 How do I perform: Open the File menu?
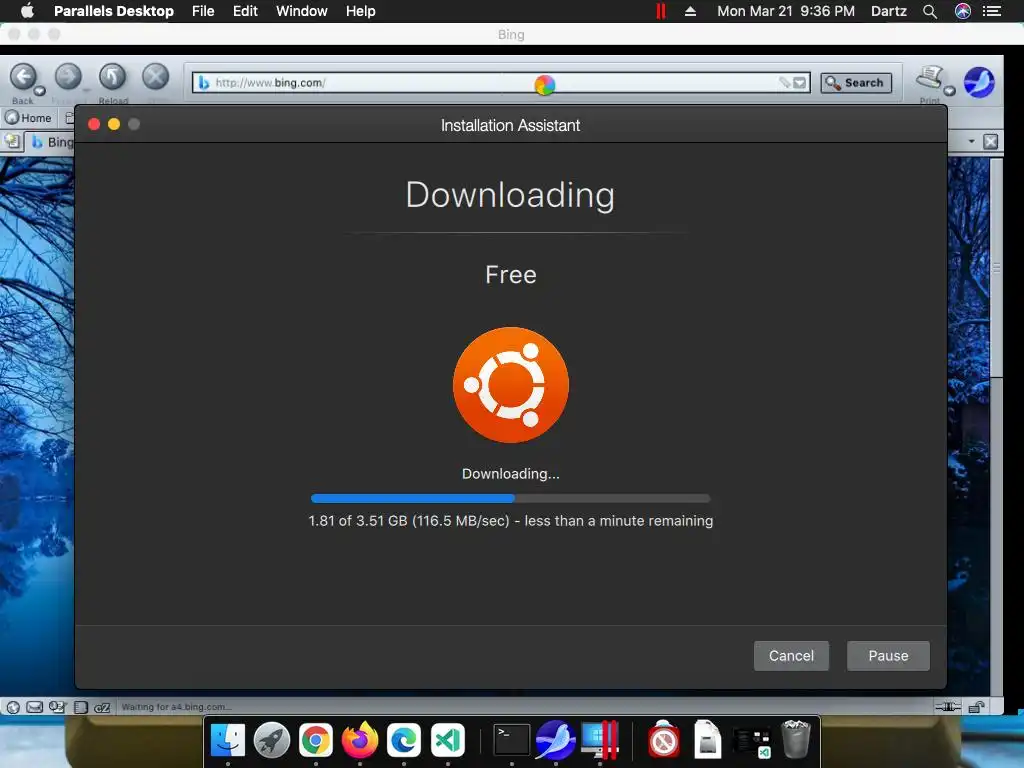point(203,11)
